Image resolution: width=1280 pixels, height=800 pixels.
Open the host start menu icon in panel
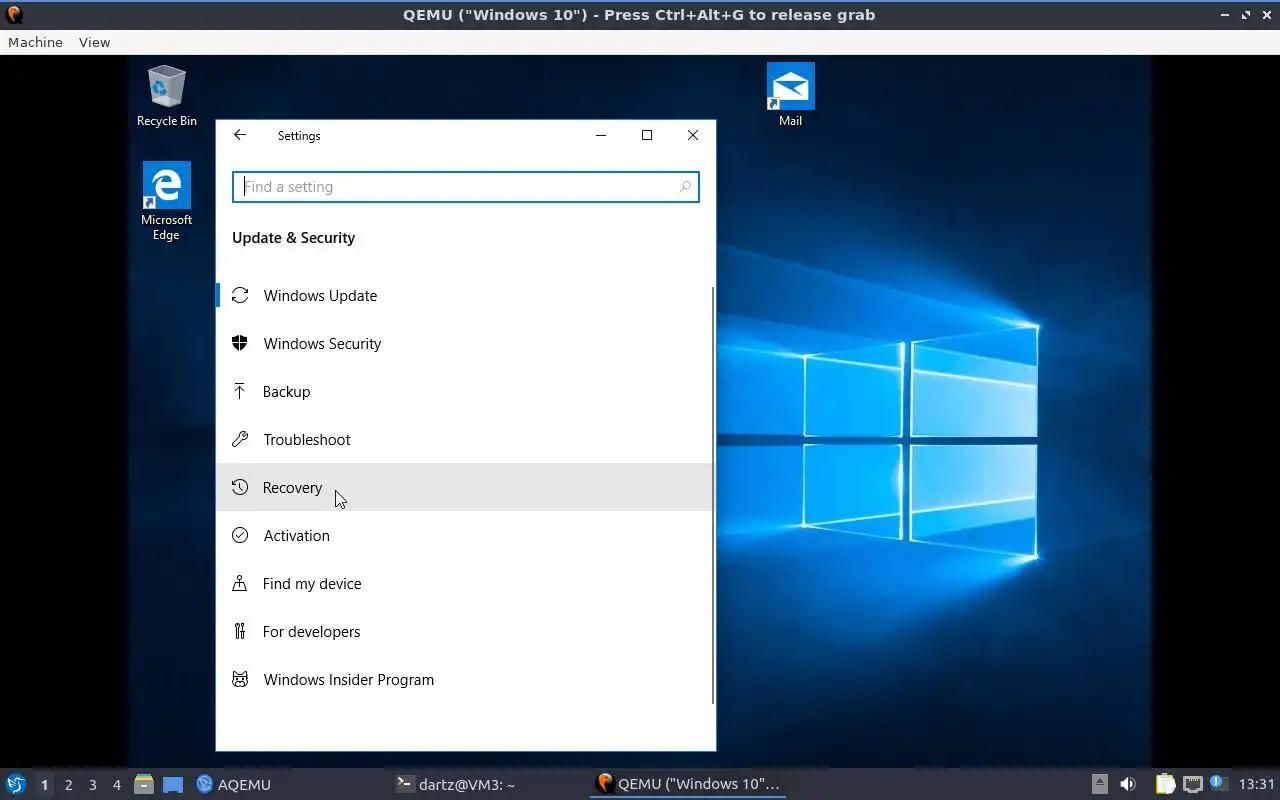[15, 784]
